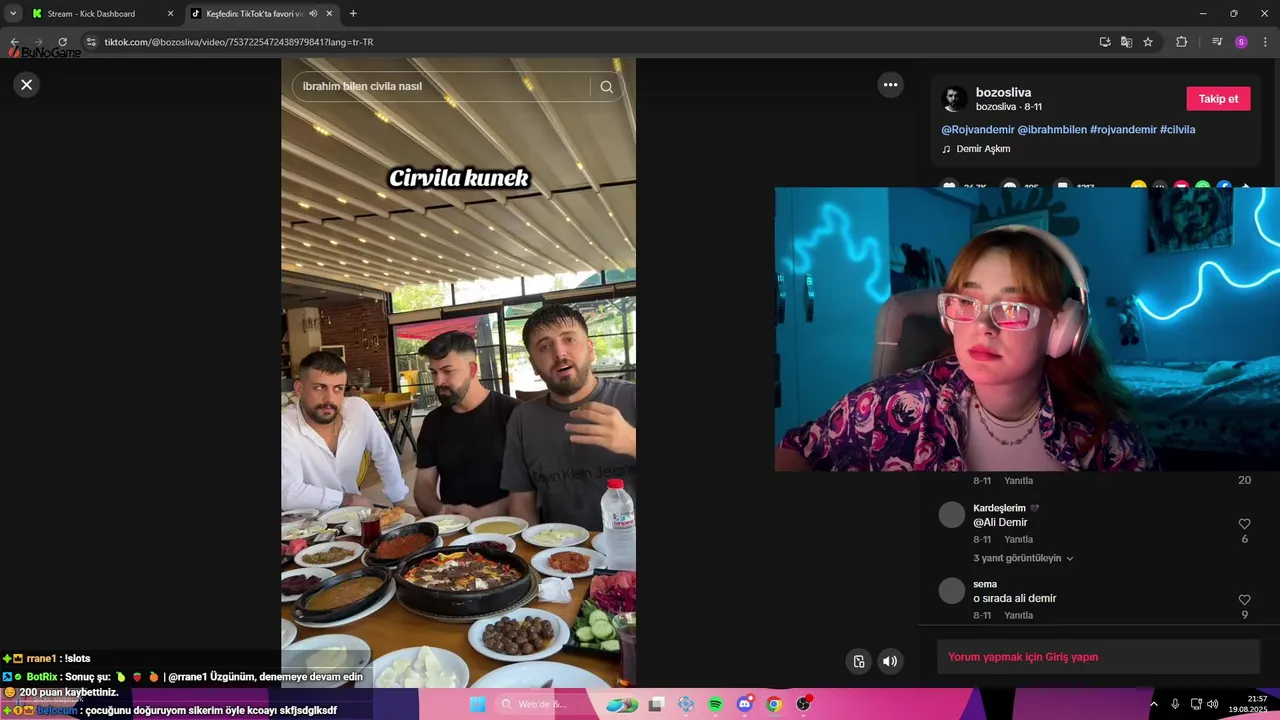Go back in browser history
Viewport: 1280px width, 720px height.
tap(14, 42)
